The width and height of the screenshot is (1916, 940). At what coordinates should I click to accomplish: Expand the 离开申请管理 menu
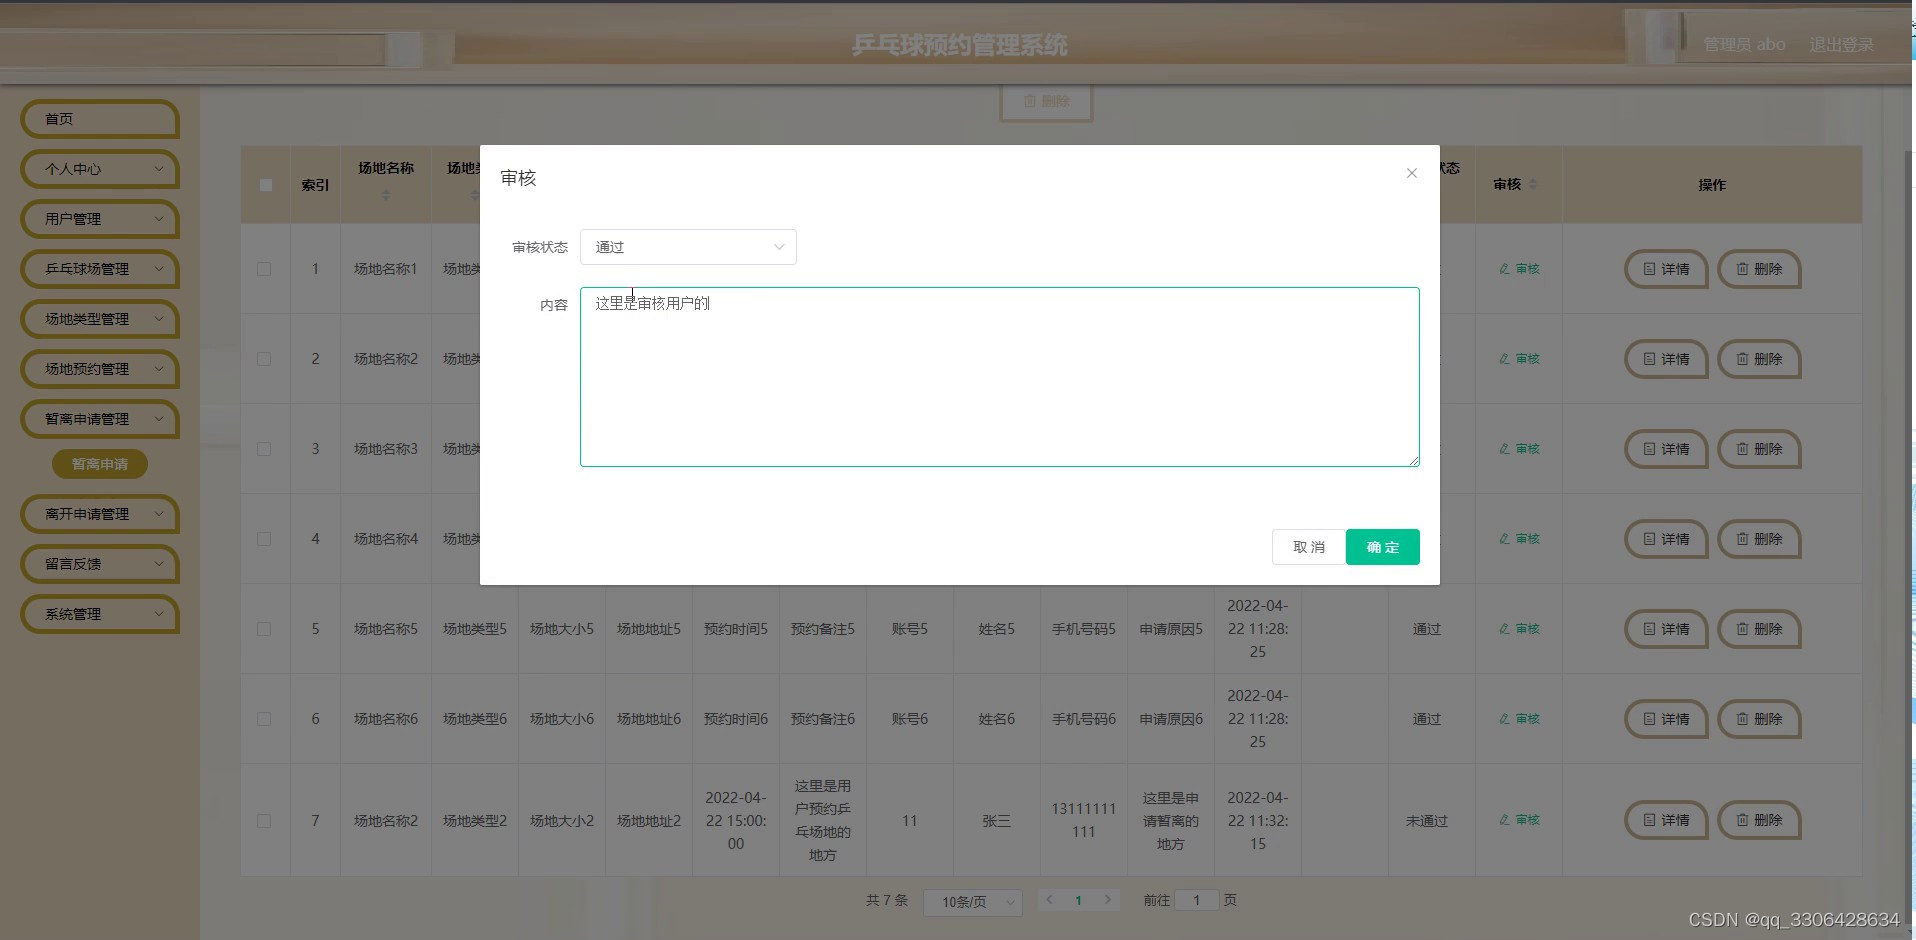[x=99, y=514]
